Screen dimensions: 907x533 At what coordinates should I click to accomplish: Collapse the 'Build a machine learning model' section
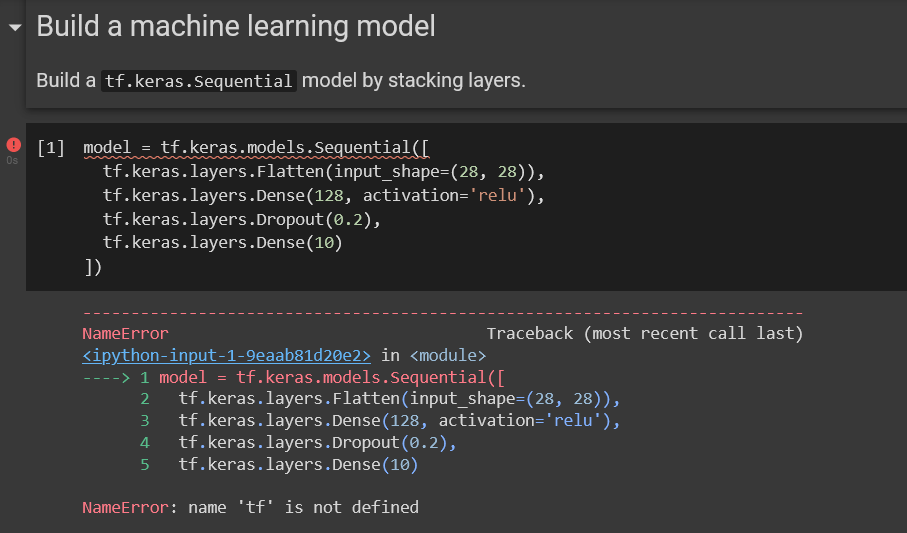point(15,27)
